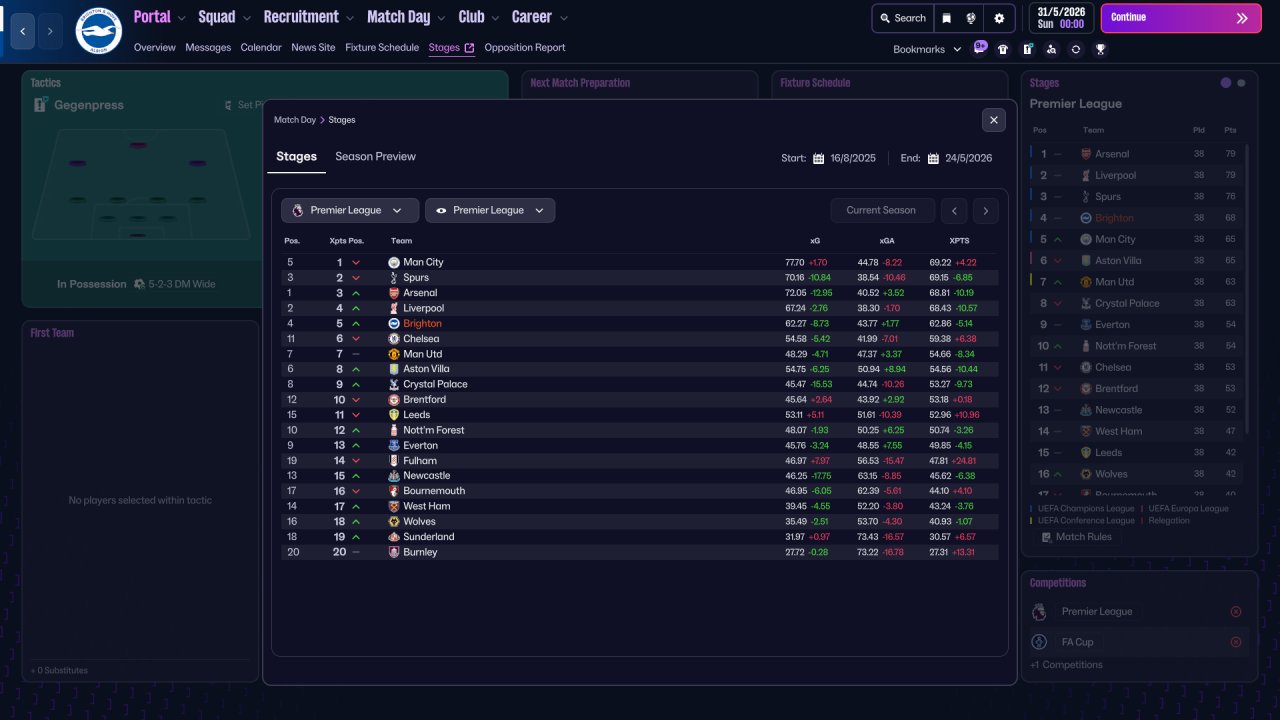Screen dimensions: 1280x720
Task: Select the Stages tab in dialog
Action: tap(296, 156)
